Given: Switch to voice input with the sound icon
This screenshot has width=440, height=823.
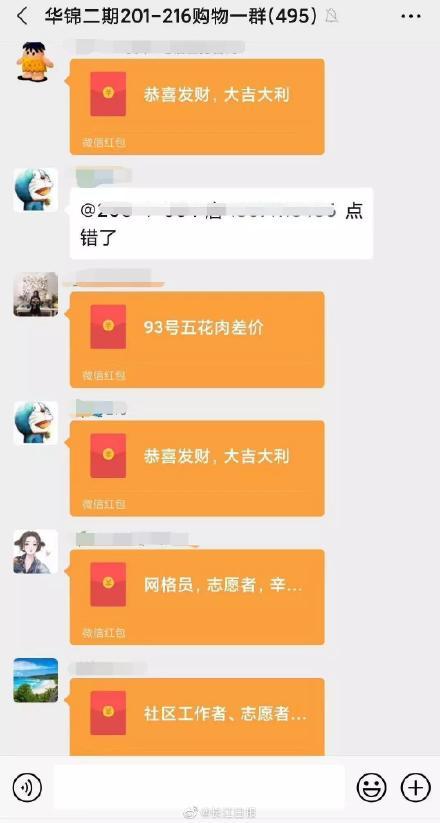Looking at the screenshot, I should pyautogui.click(x=27, y=787).
